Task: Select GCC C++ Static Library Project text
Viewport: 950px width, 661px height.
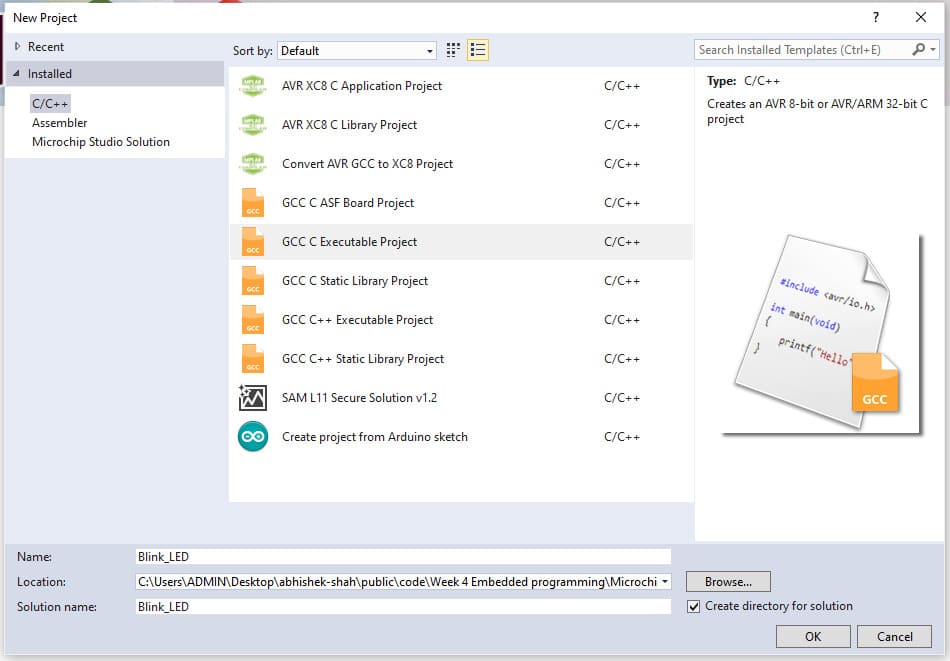Action: pos(363,359)
